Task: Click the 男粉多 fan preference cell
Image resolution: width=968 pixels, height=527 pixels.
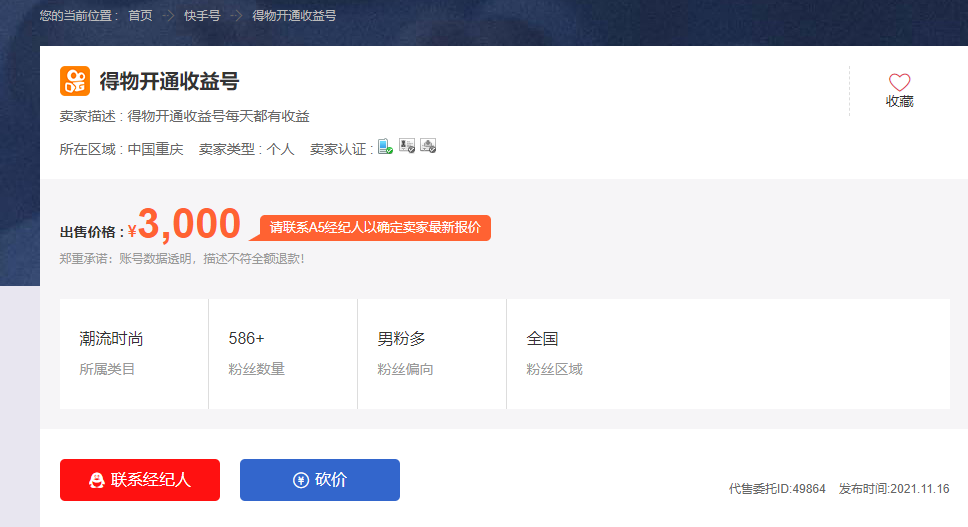Action: click(x=432, y=354)
